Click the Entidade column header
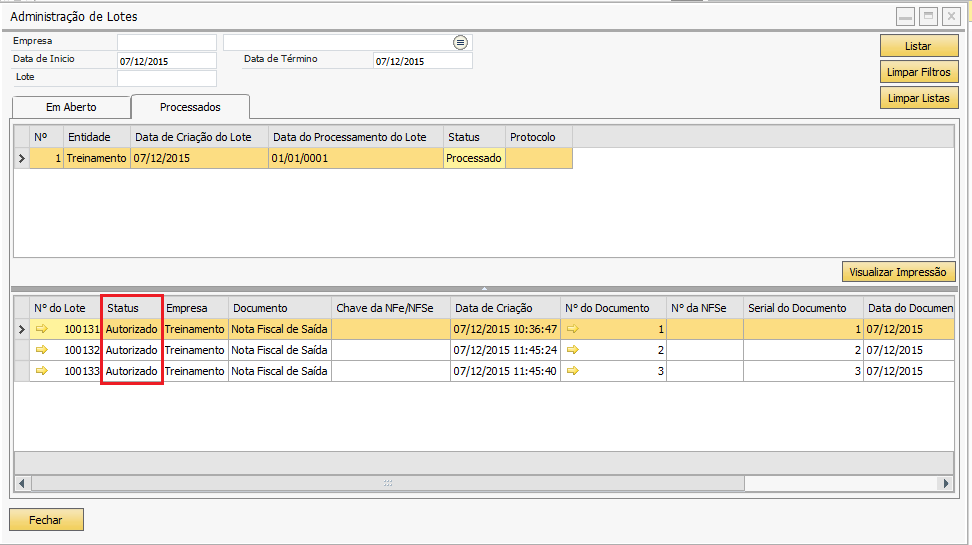Image resolution: width=972 pixels, height=545 pixels. coord(97,137)
